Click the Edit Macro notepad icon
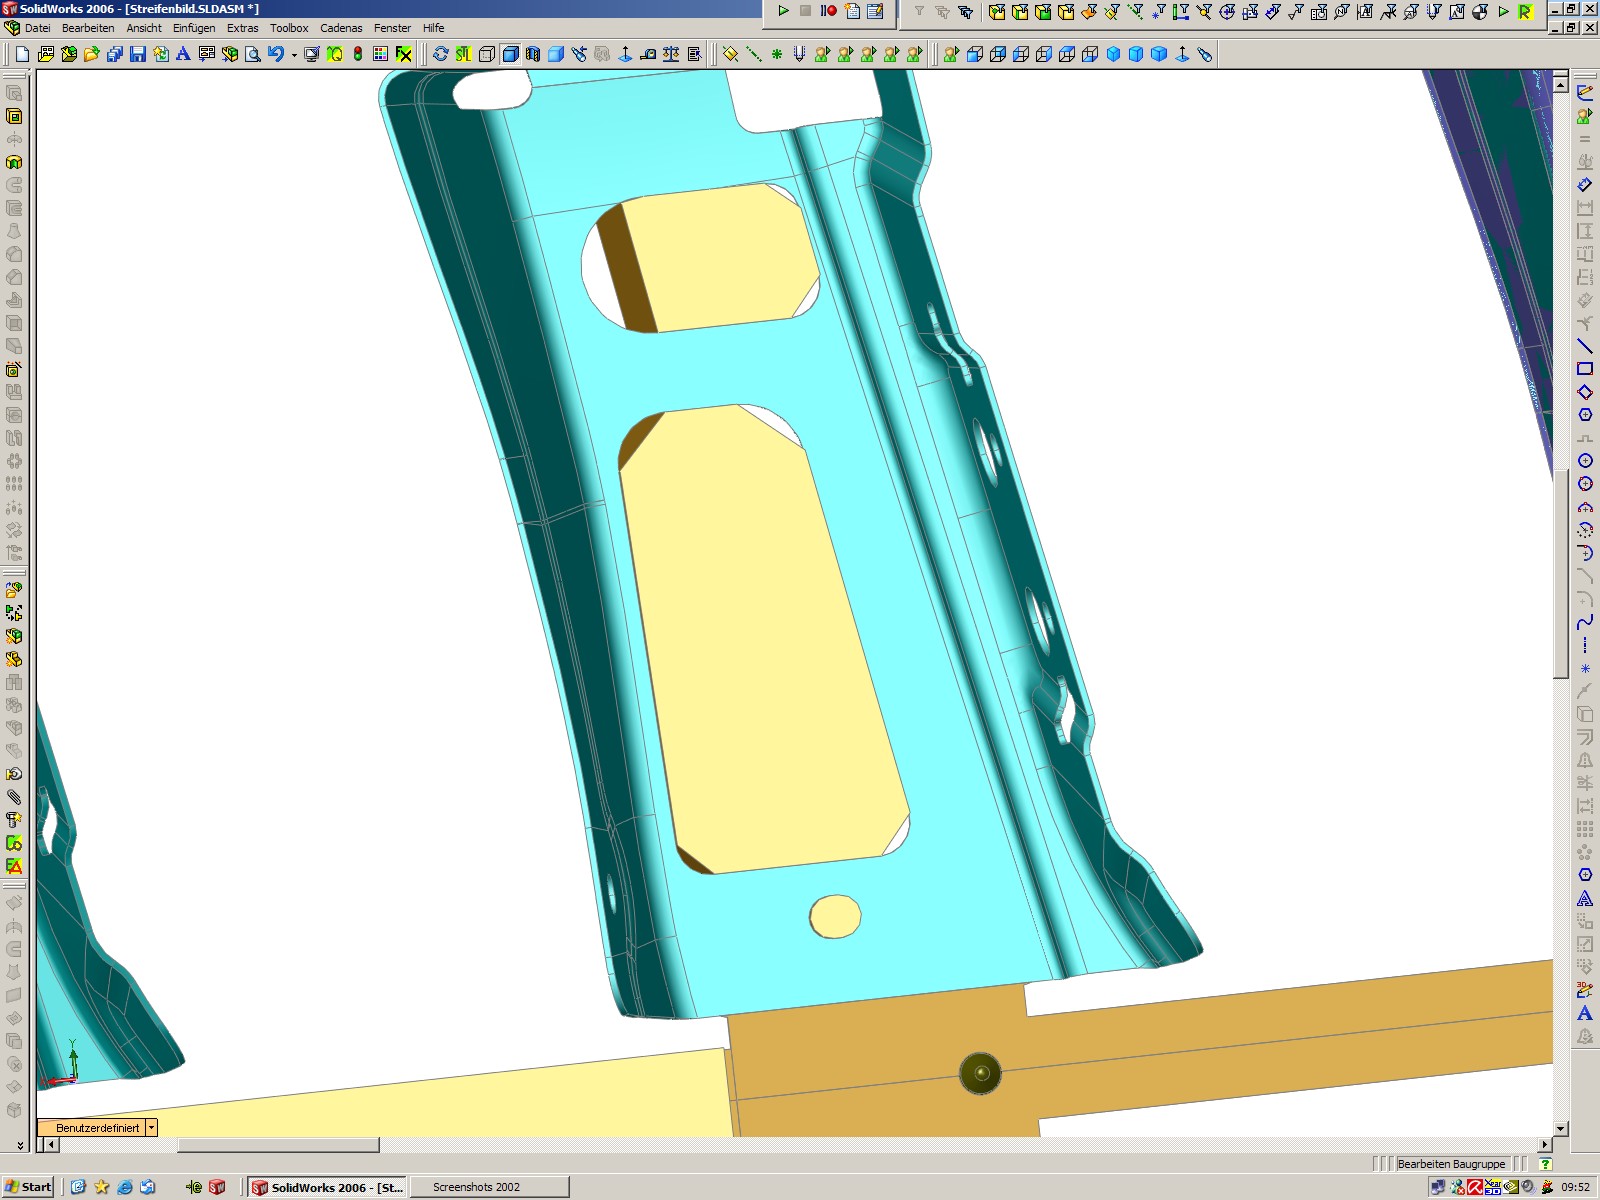This screenshot has height=1200, width=1600. tap(875, 11)
